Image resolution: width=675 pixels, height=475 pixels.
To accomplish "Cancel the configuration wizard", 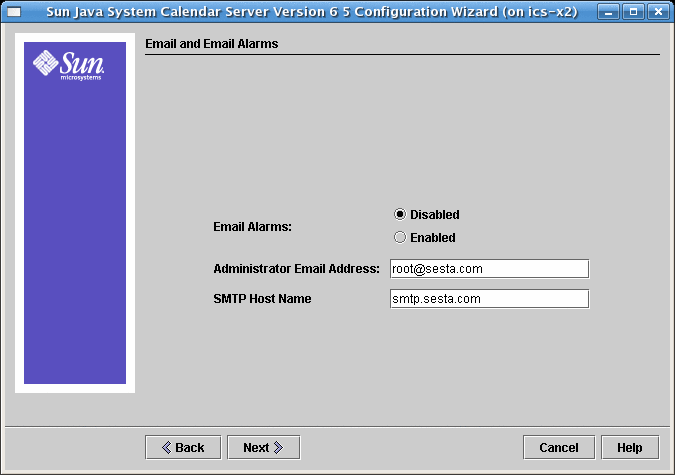I will click(559, 447).
